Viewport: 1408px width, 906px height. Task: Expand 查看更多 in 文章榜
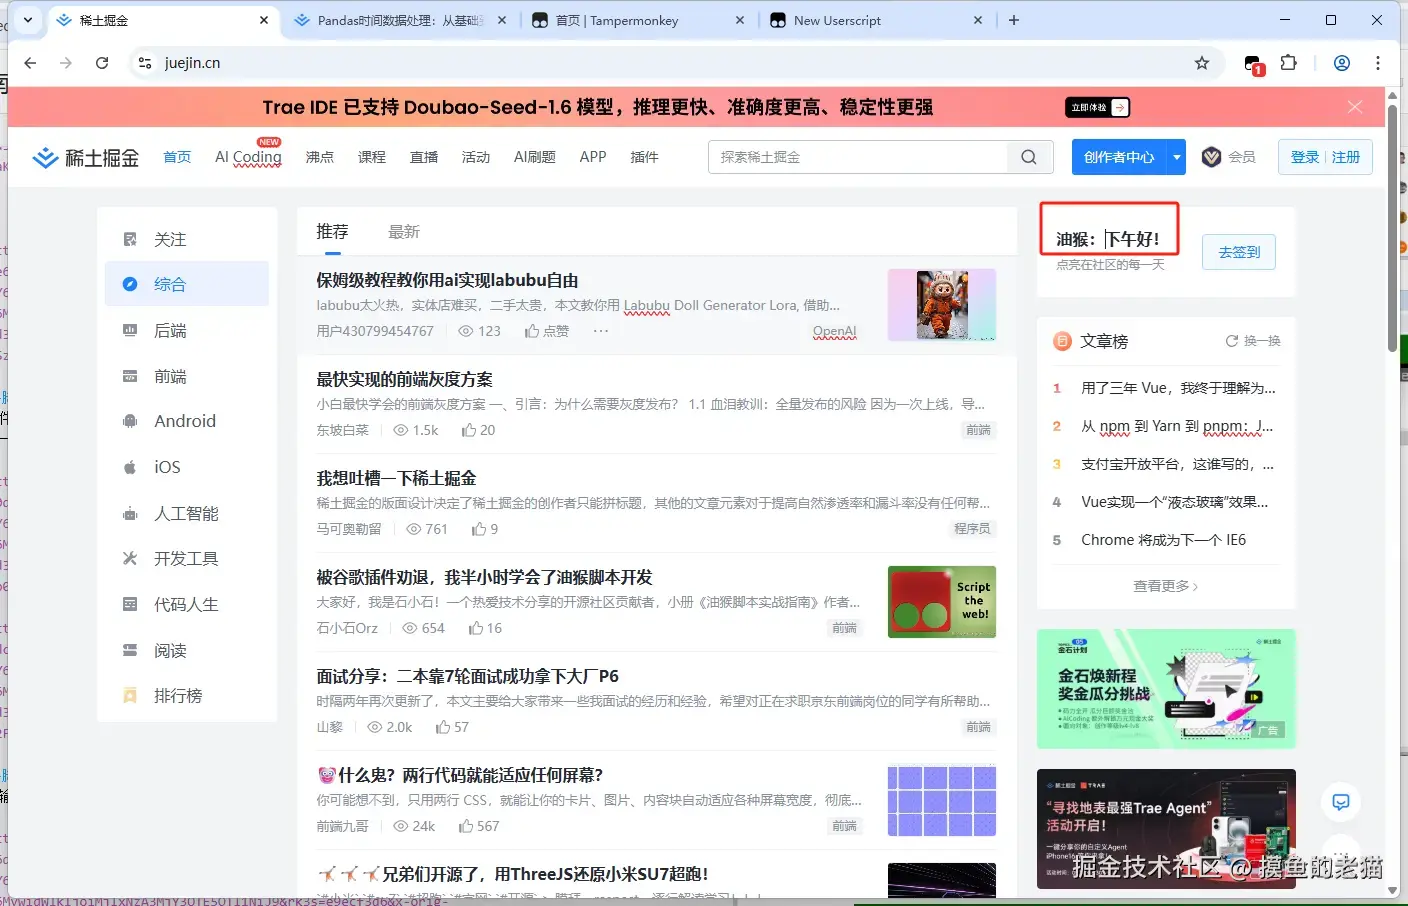click(x=1165, y=586)
